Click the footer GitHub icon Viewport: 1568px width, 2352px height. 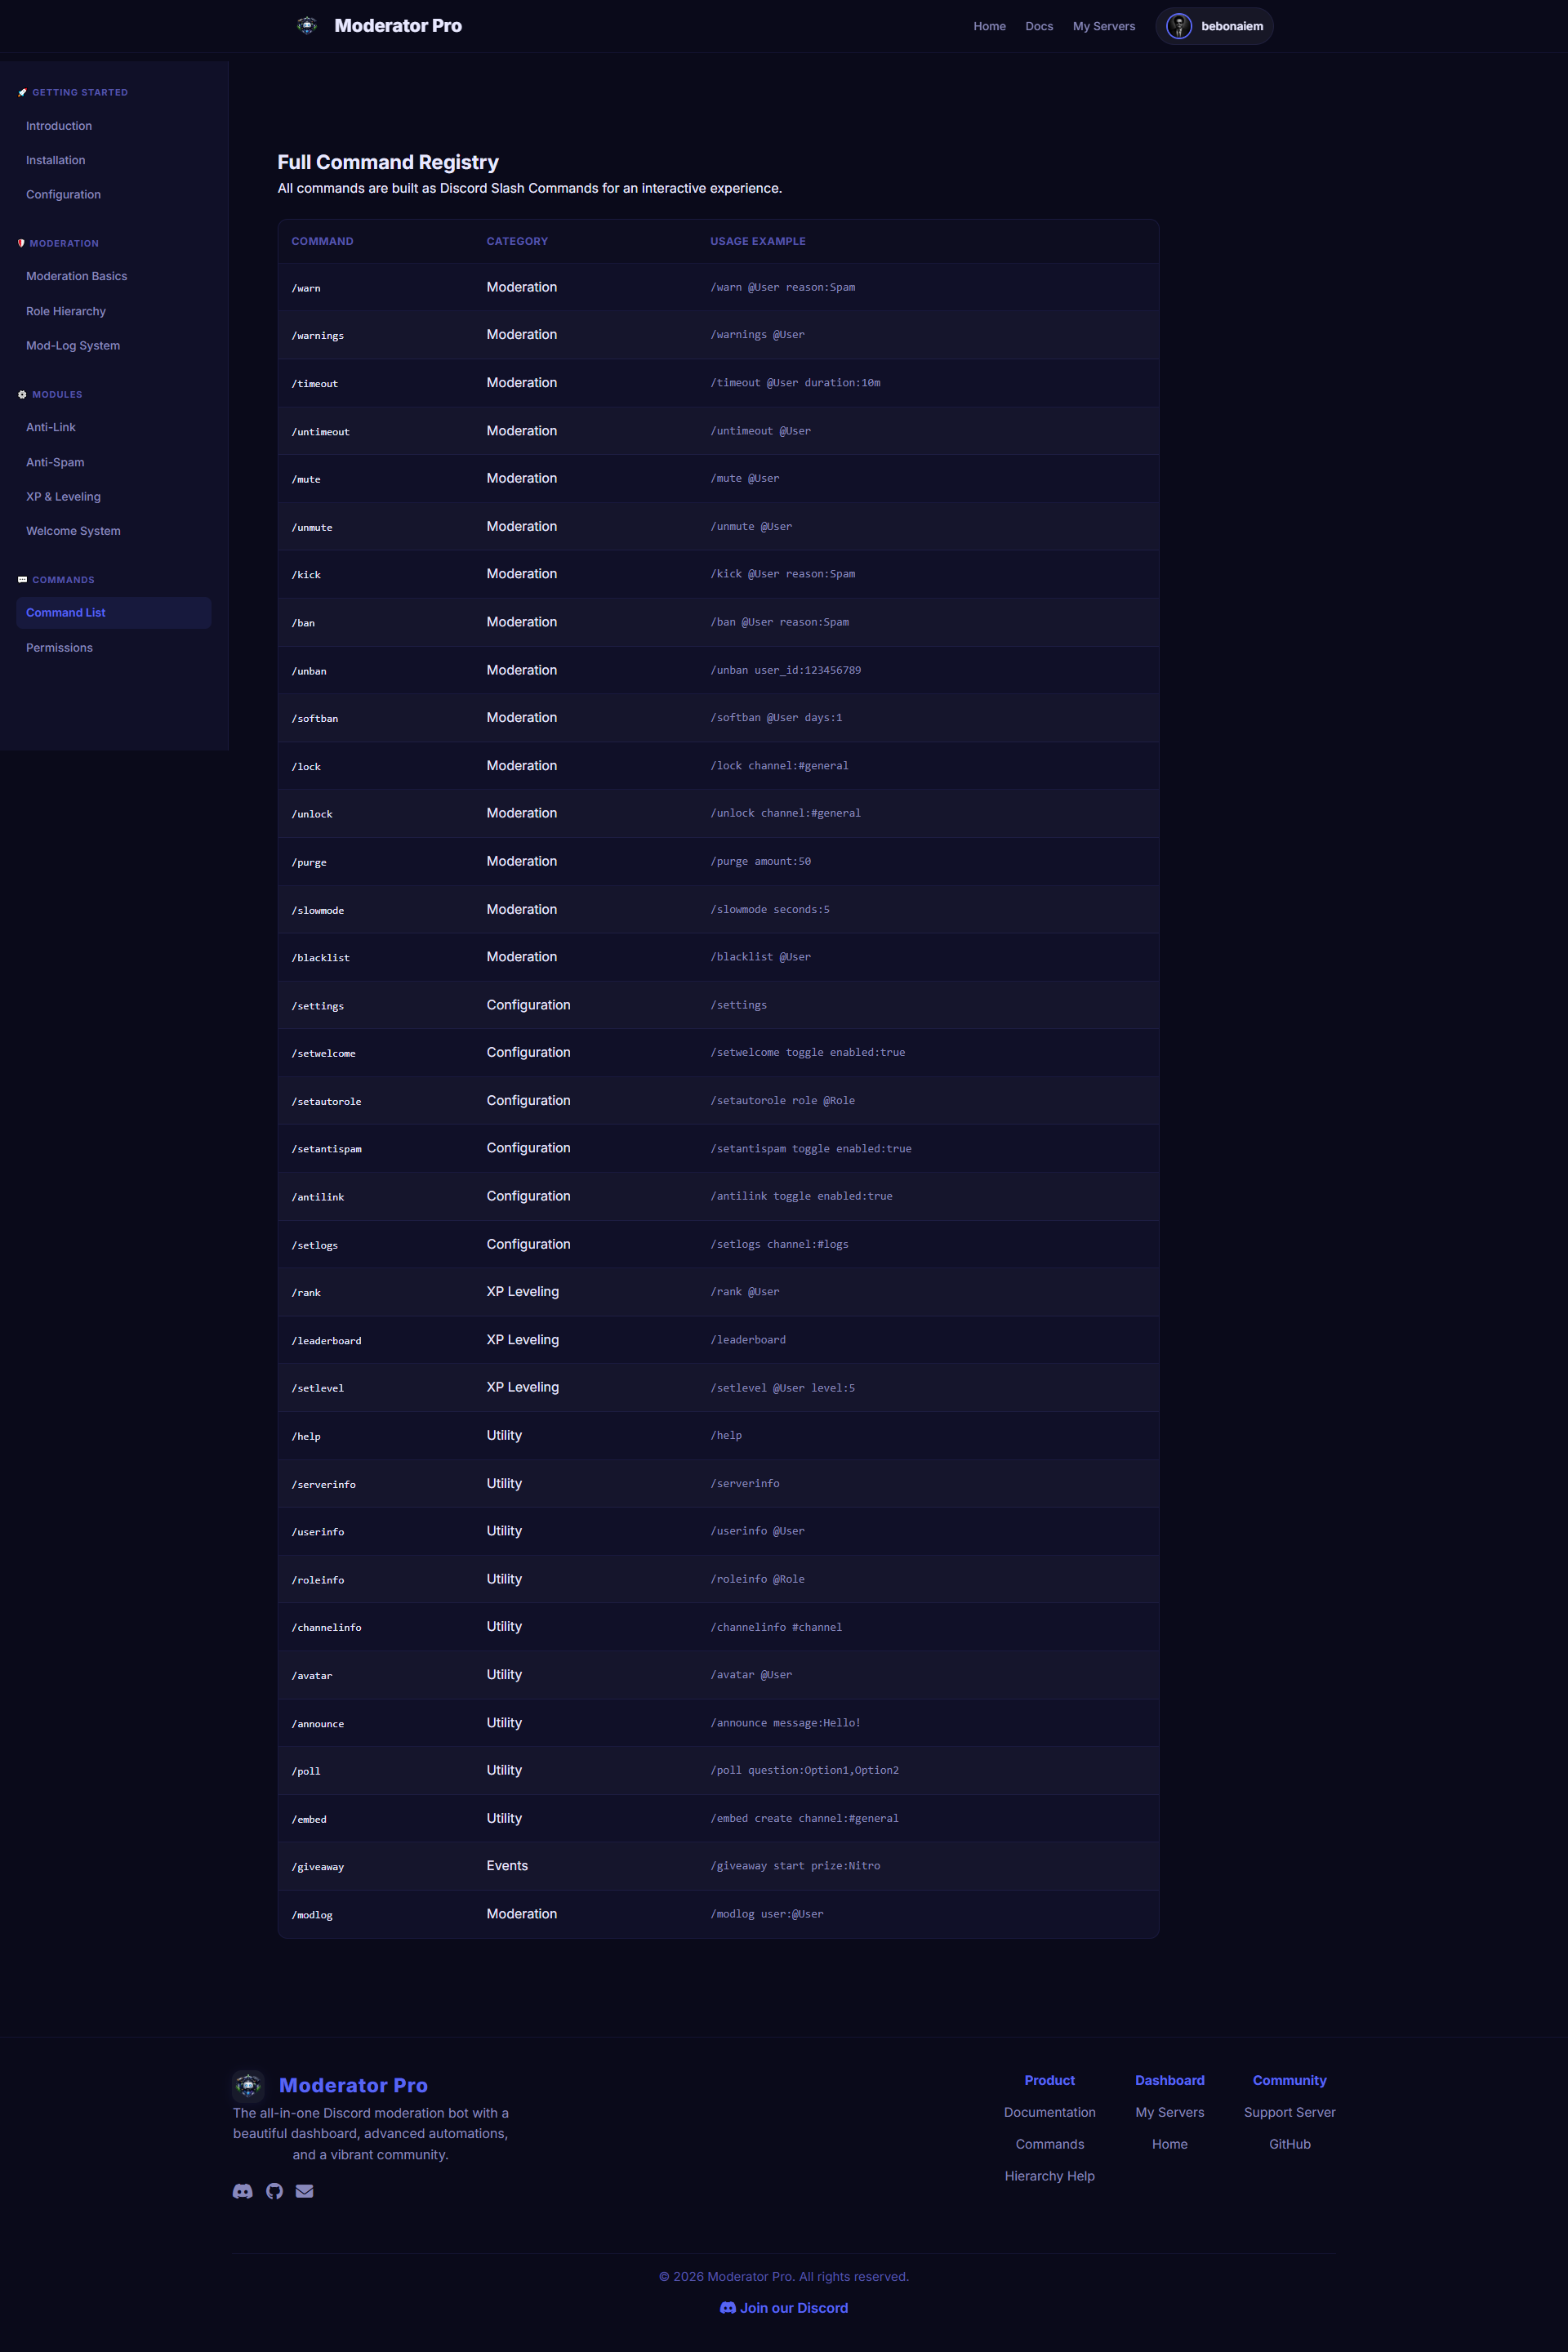pos(275,2191)
